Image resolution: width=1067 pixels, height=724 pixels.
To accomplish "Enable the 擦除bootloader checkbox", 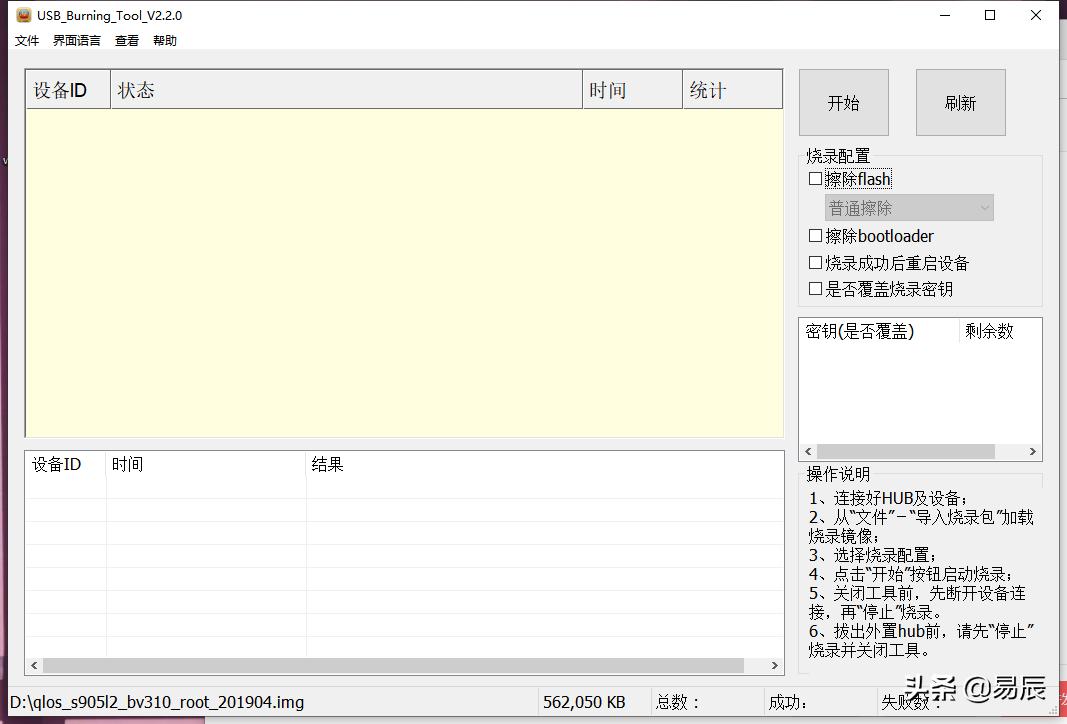I will pyautogui.click(x=816, y=235).
